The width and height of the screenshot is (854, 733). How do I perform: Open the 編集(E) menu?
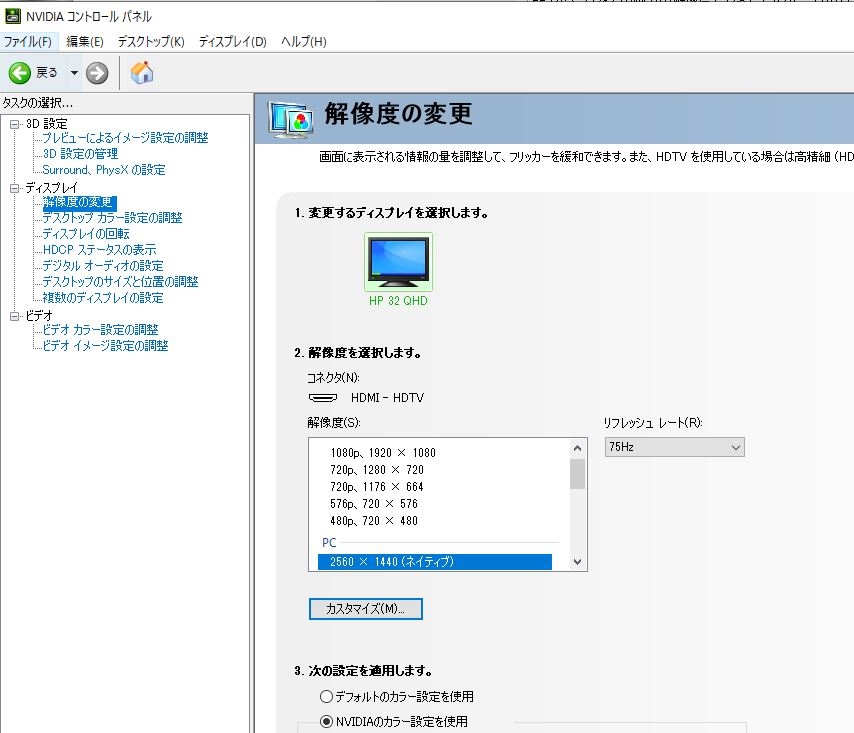tap(84, 41)
